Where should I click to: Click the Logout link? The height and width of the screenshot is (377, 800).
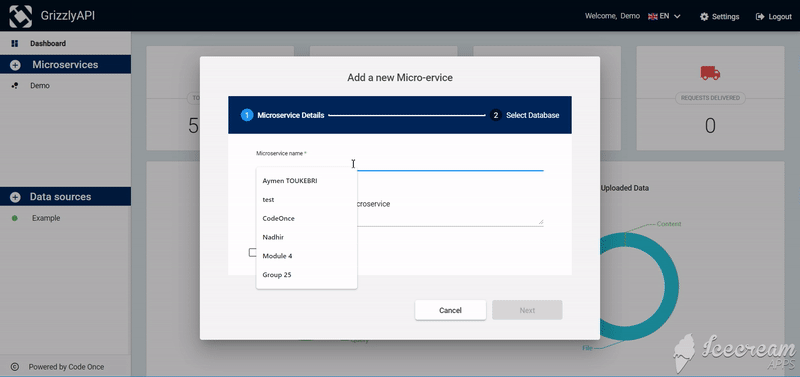click(773, 16)
